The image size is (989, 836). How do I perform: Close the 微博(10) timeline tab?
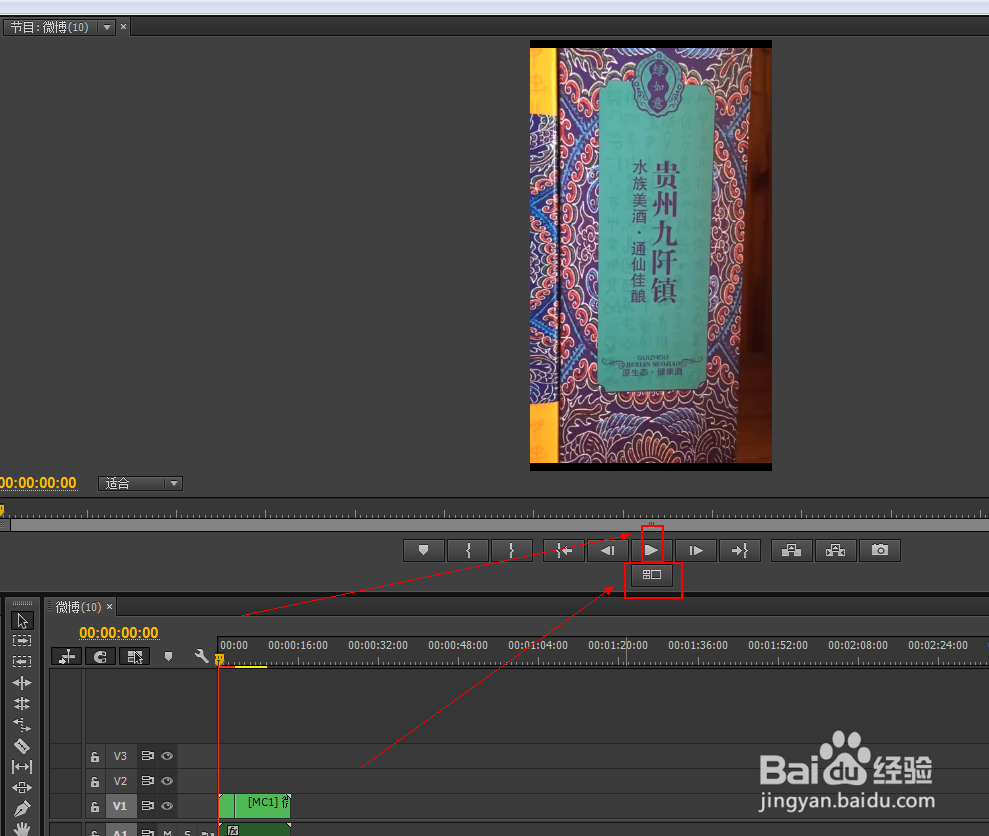point(109,606)
